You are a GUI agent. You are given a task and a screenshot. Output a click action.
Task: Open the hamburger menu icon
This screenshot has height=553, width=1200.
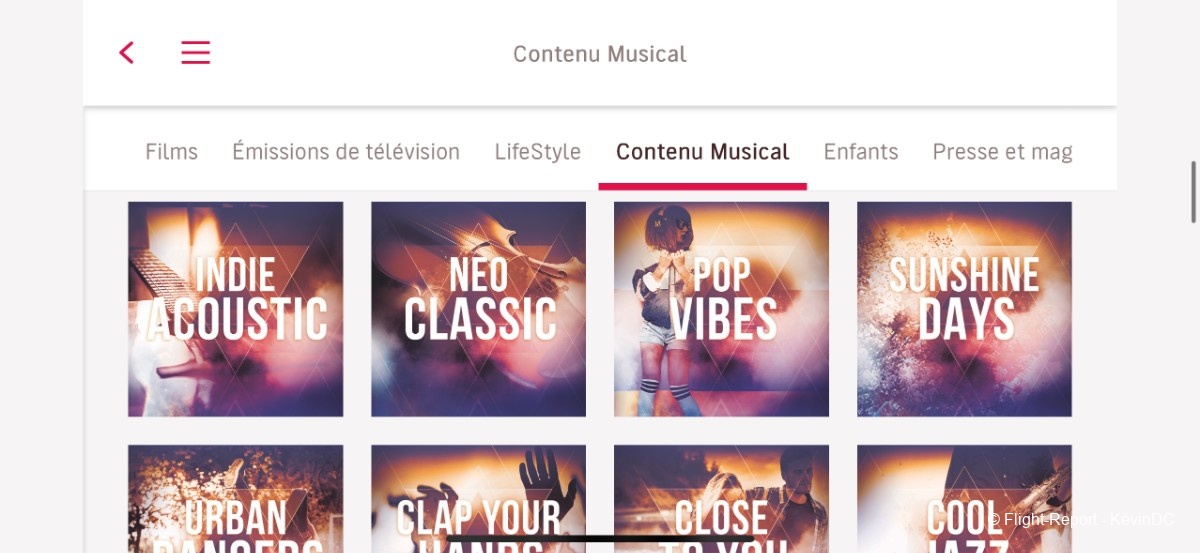point(196,52)
